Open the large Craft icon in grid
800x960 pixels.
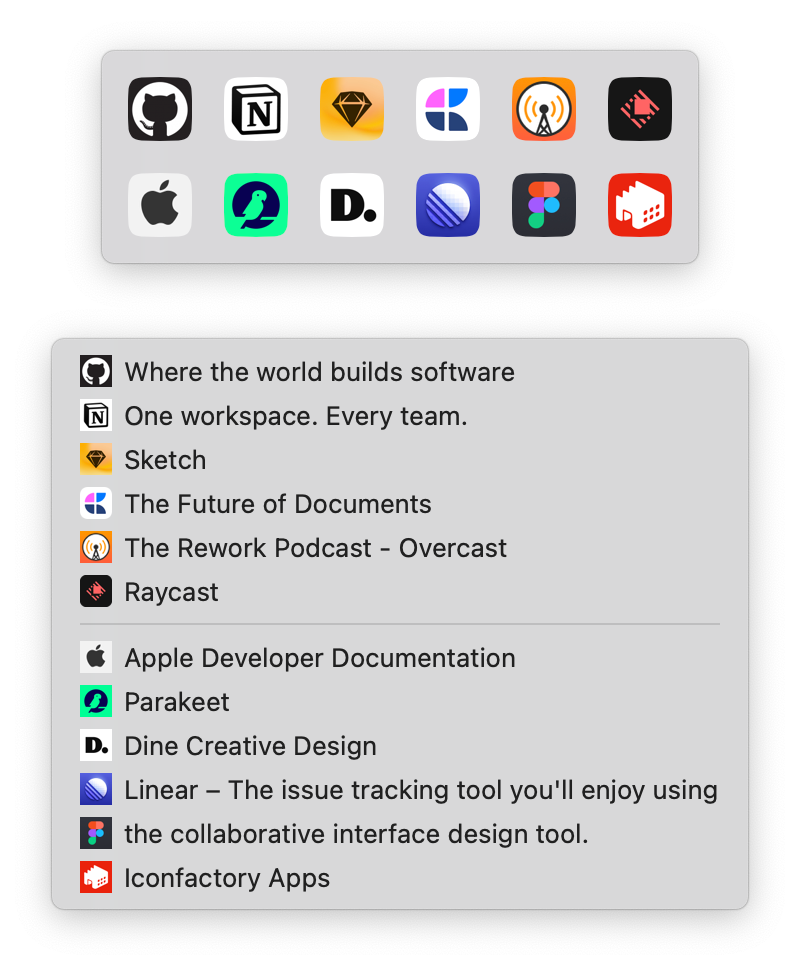(448, 109)
